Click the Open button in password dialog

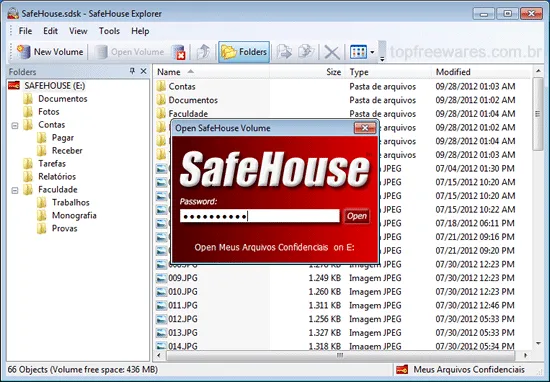point(357,216)
